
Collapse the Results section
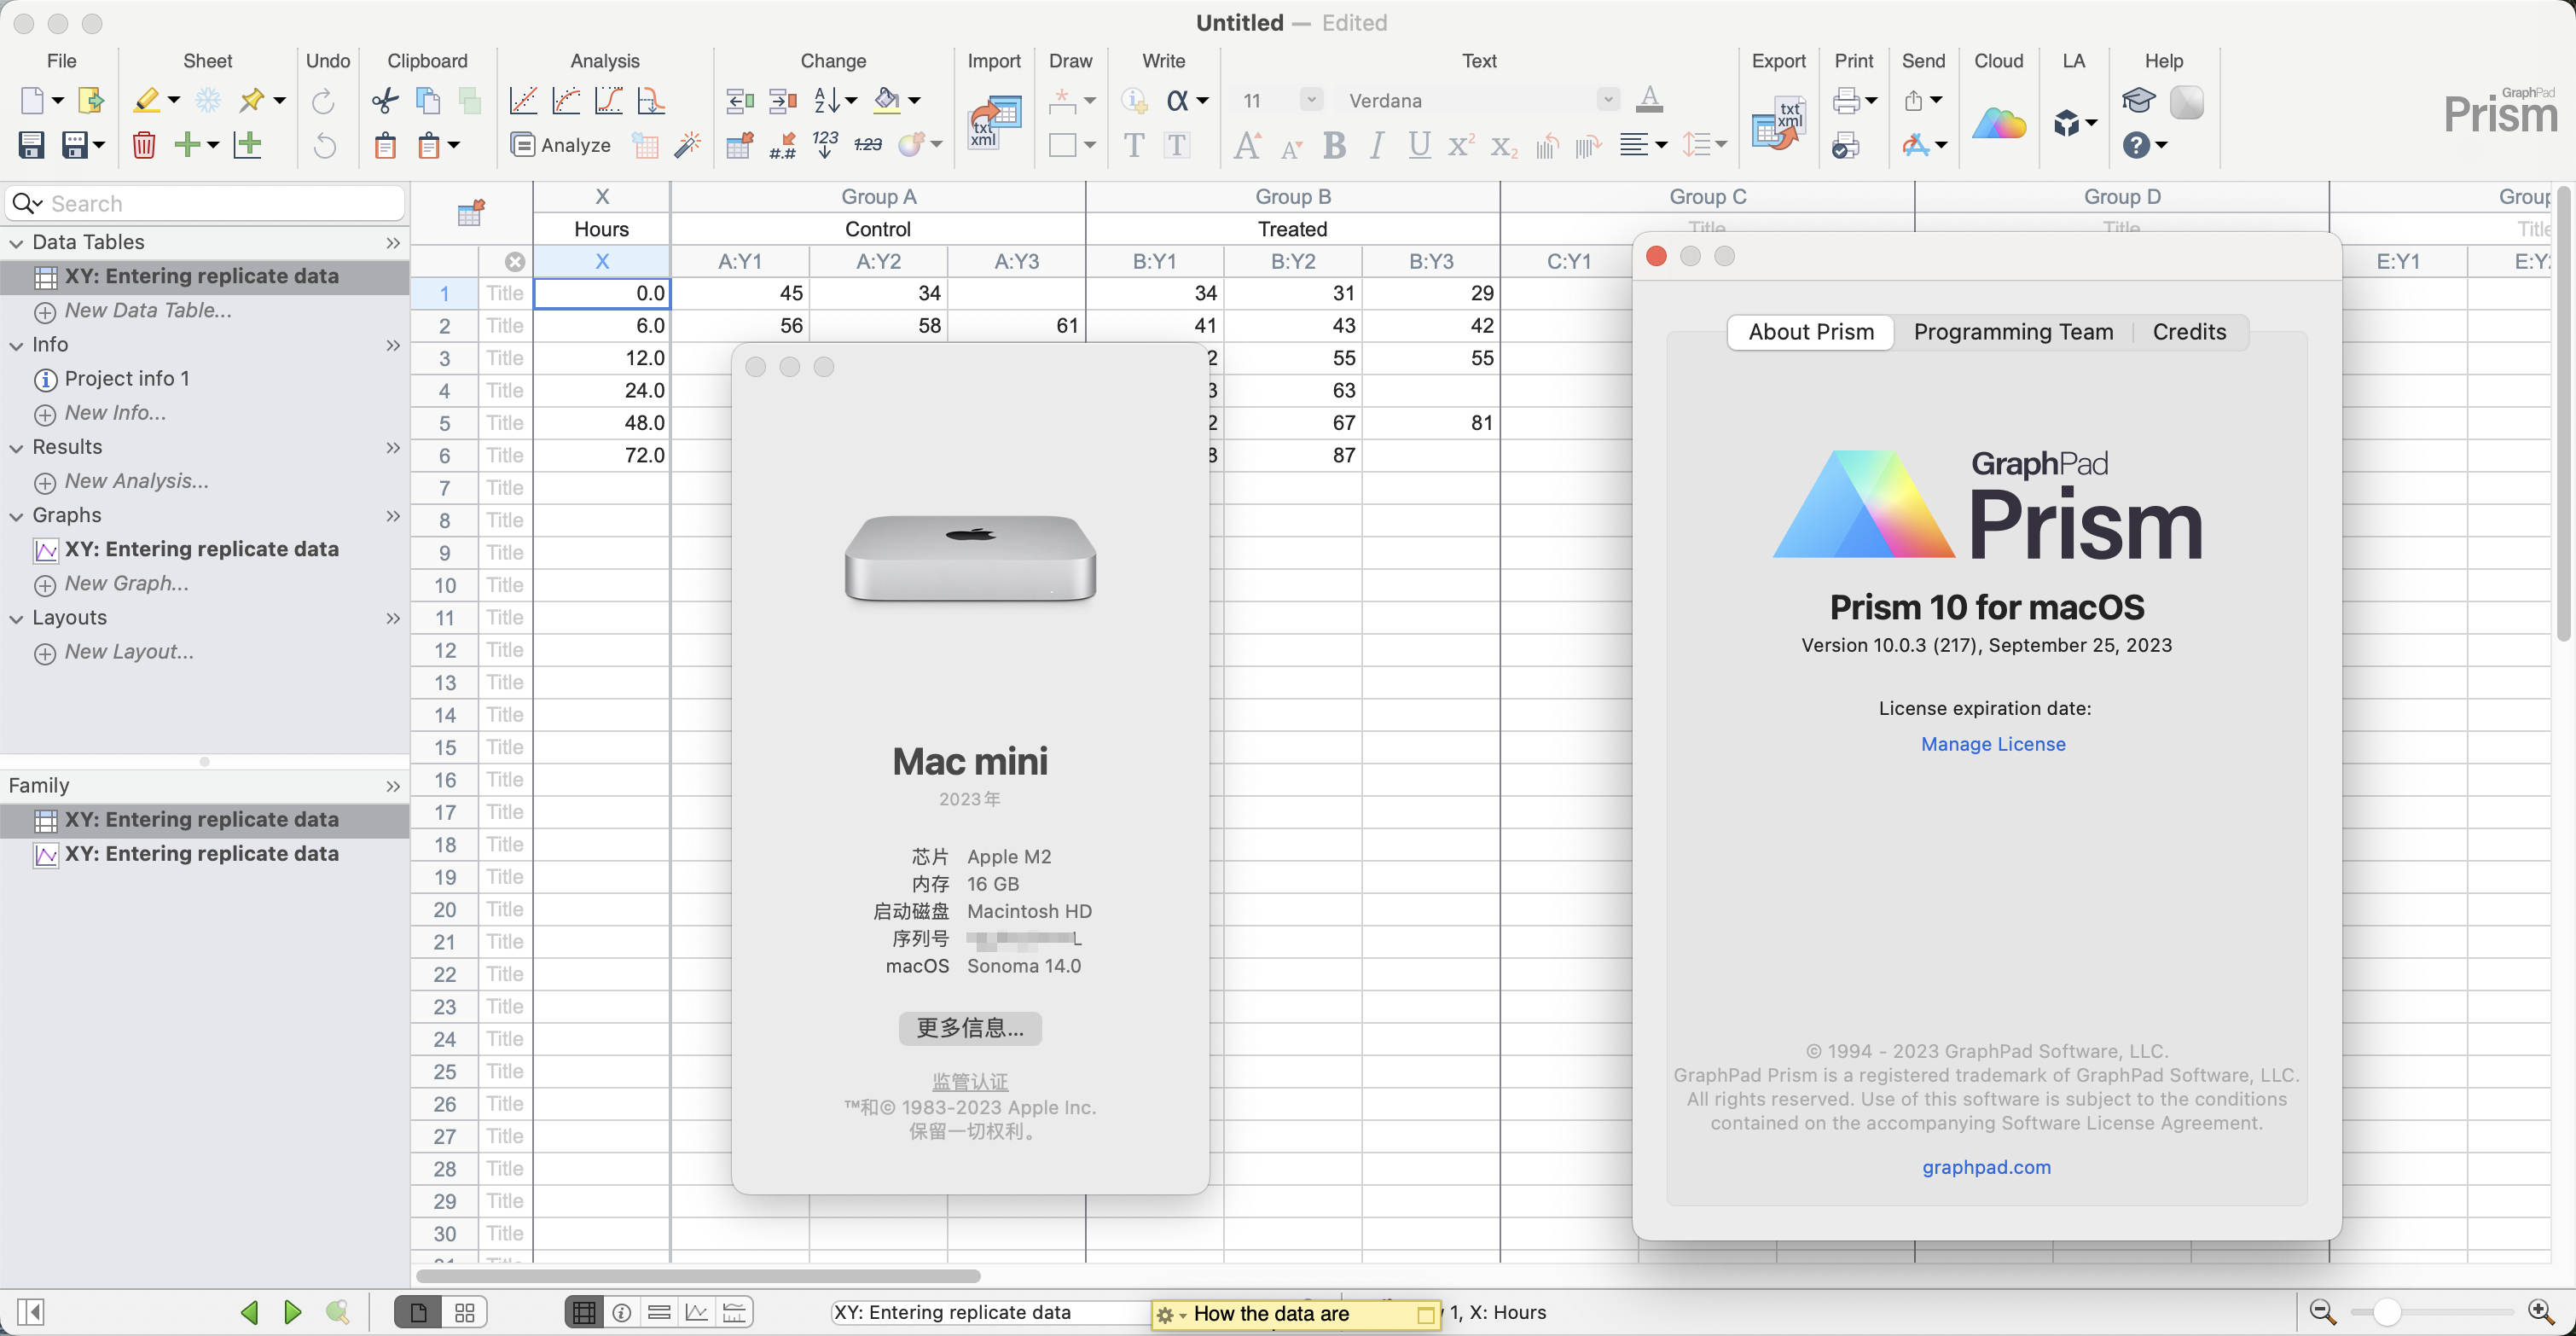[x=17, y=448]
